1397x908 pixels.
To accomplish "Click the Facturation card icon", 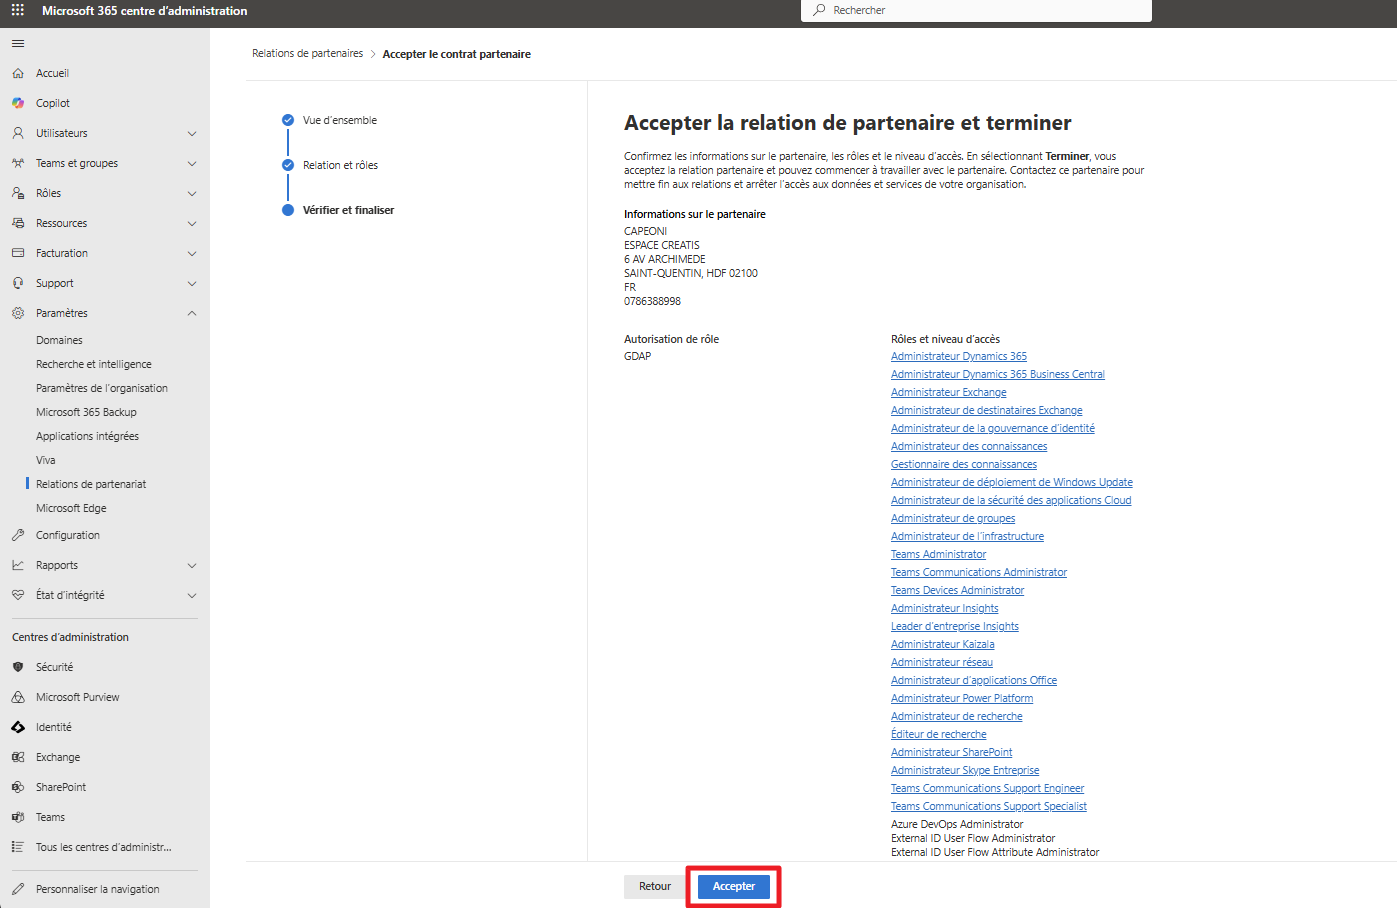I will [18, 253].
